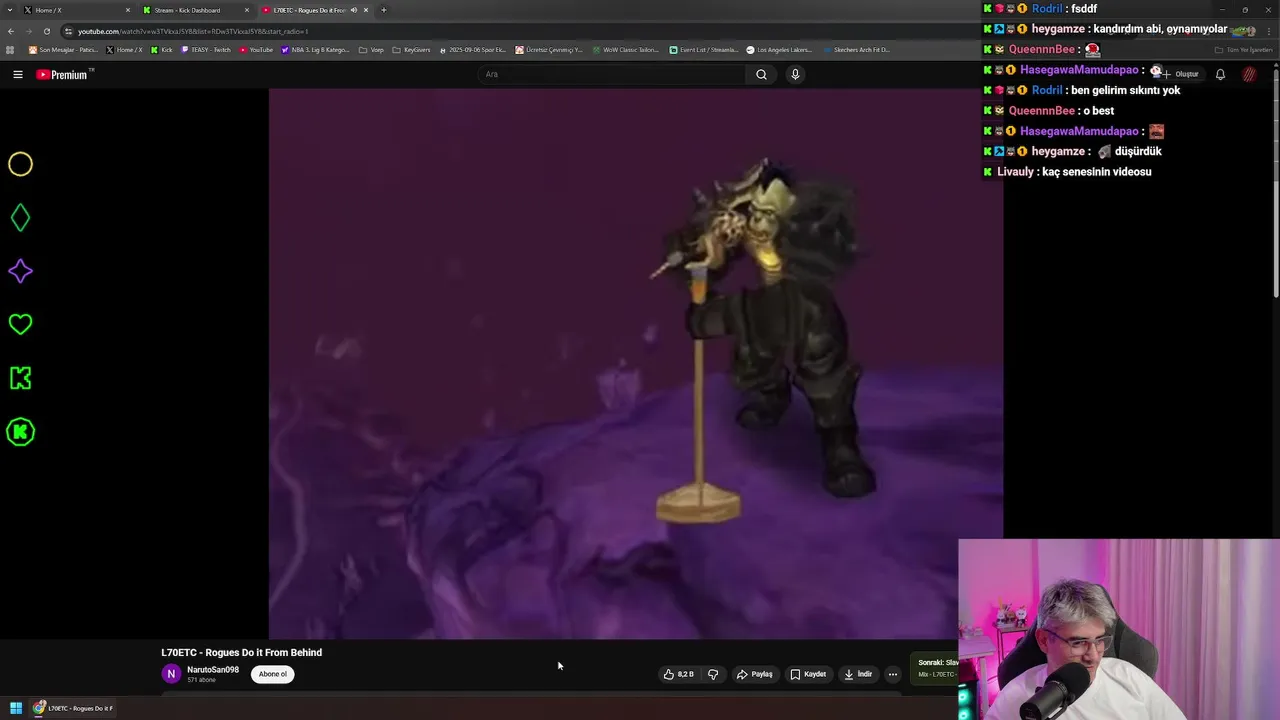1280x720 pixels.
Task: Open the Ücretsiz Çevrimiçi bookmark
Action: (x=549, y=49)
